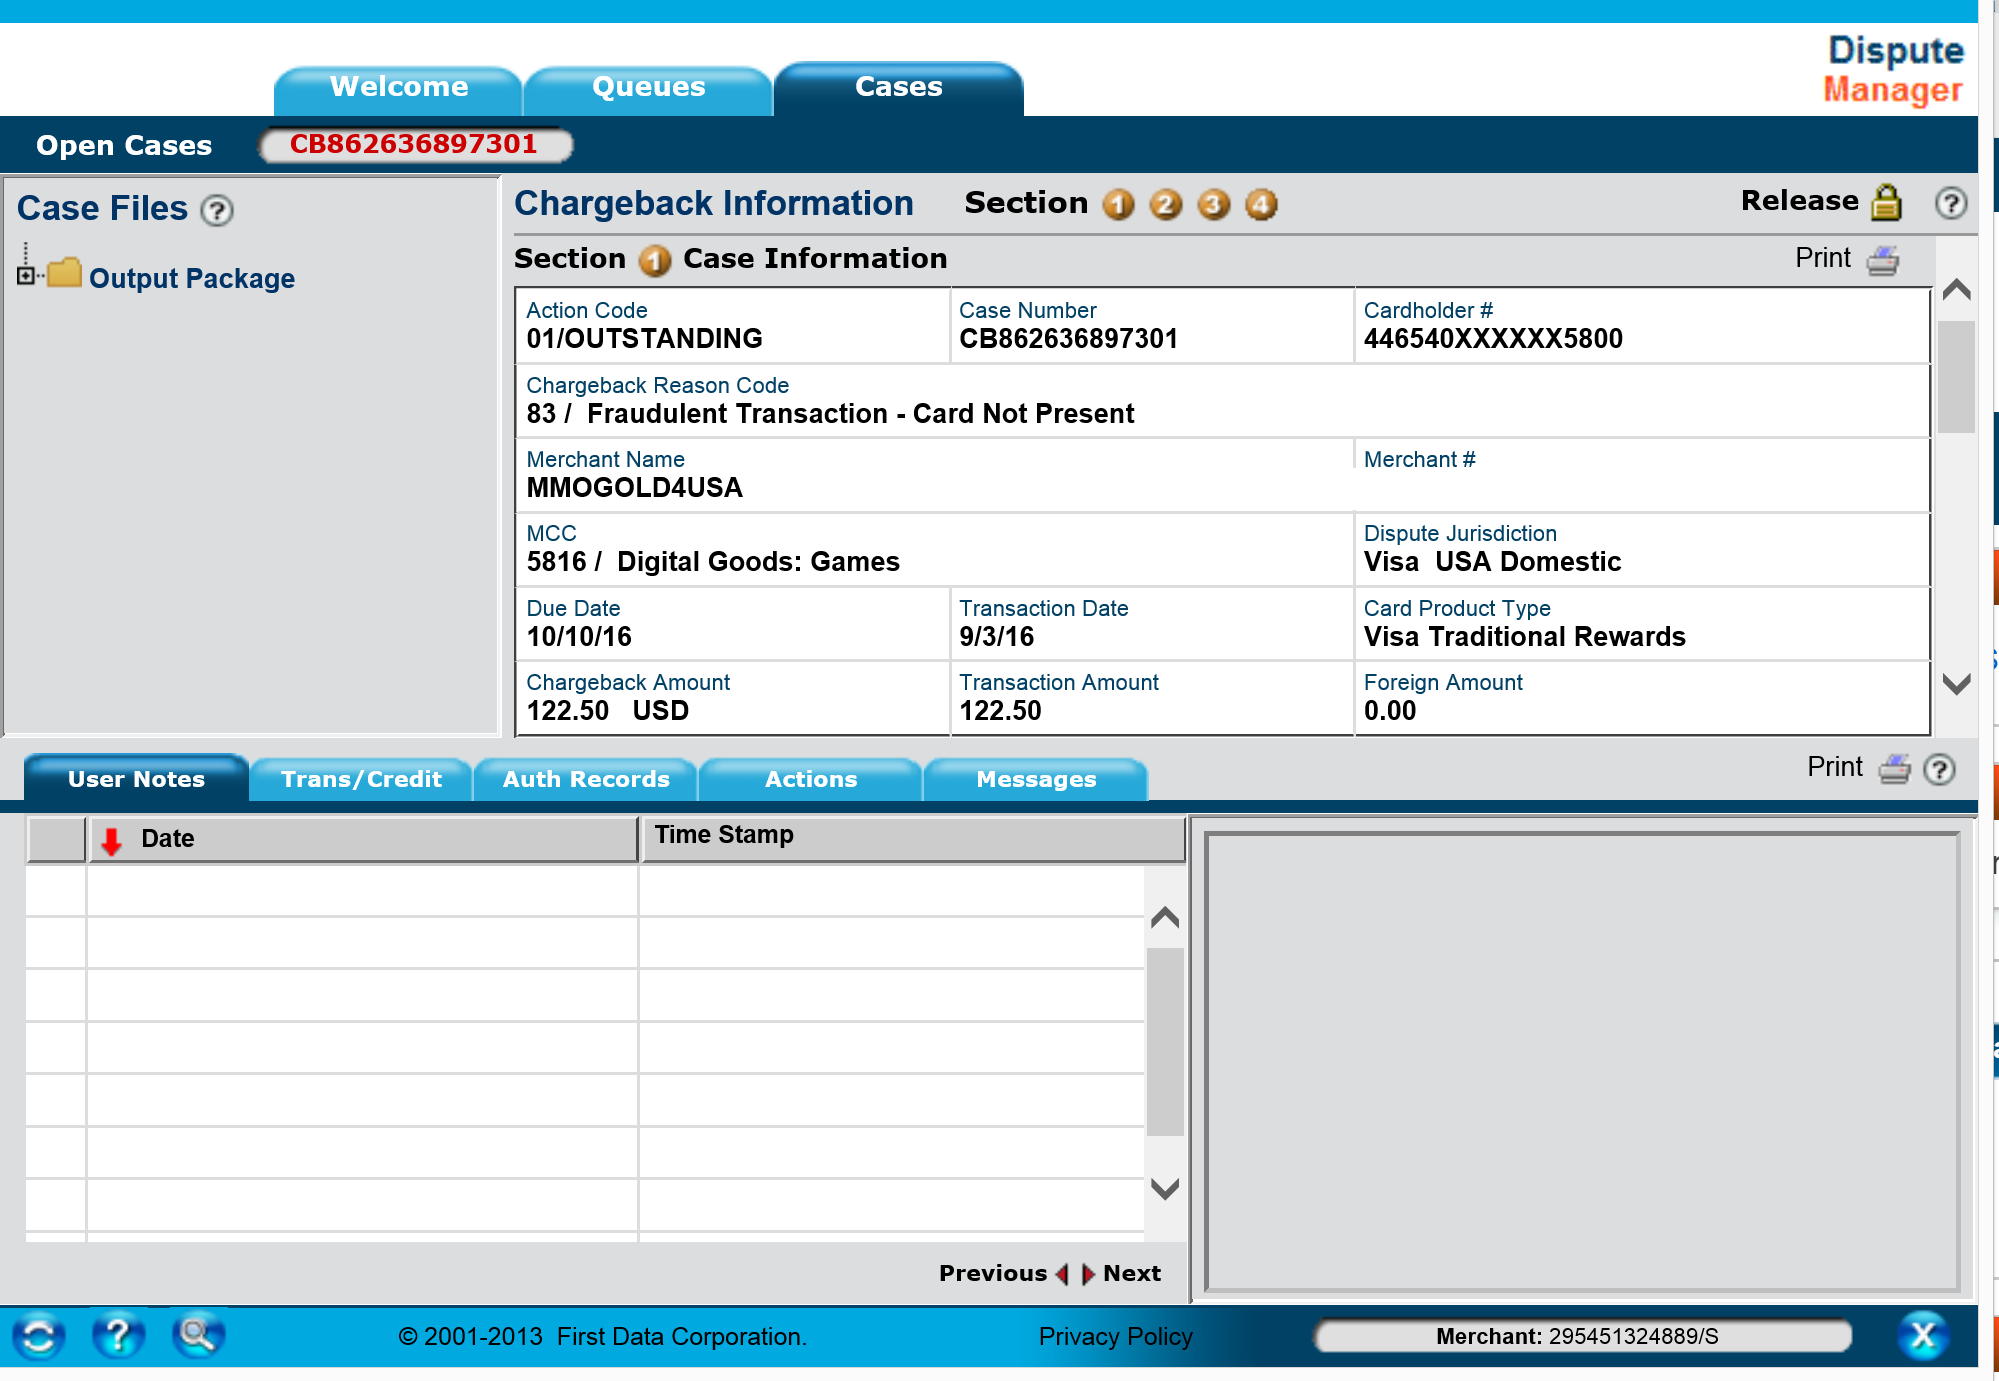This screenshot has height=1381, width=1999.
Task: Expand the Output Package tree node
Action: point(26,276)
